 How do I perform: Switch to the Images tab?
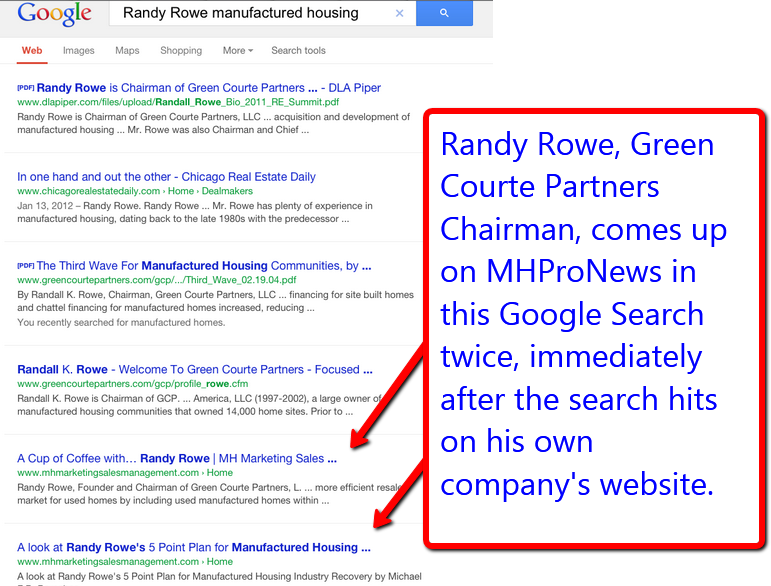coord(79,50)
